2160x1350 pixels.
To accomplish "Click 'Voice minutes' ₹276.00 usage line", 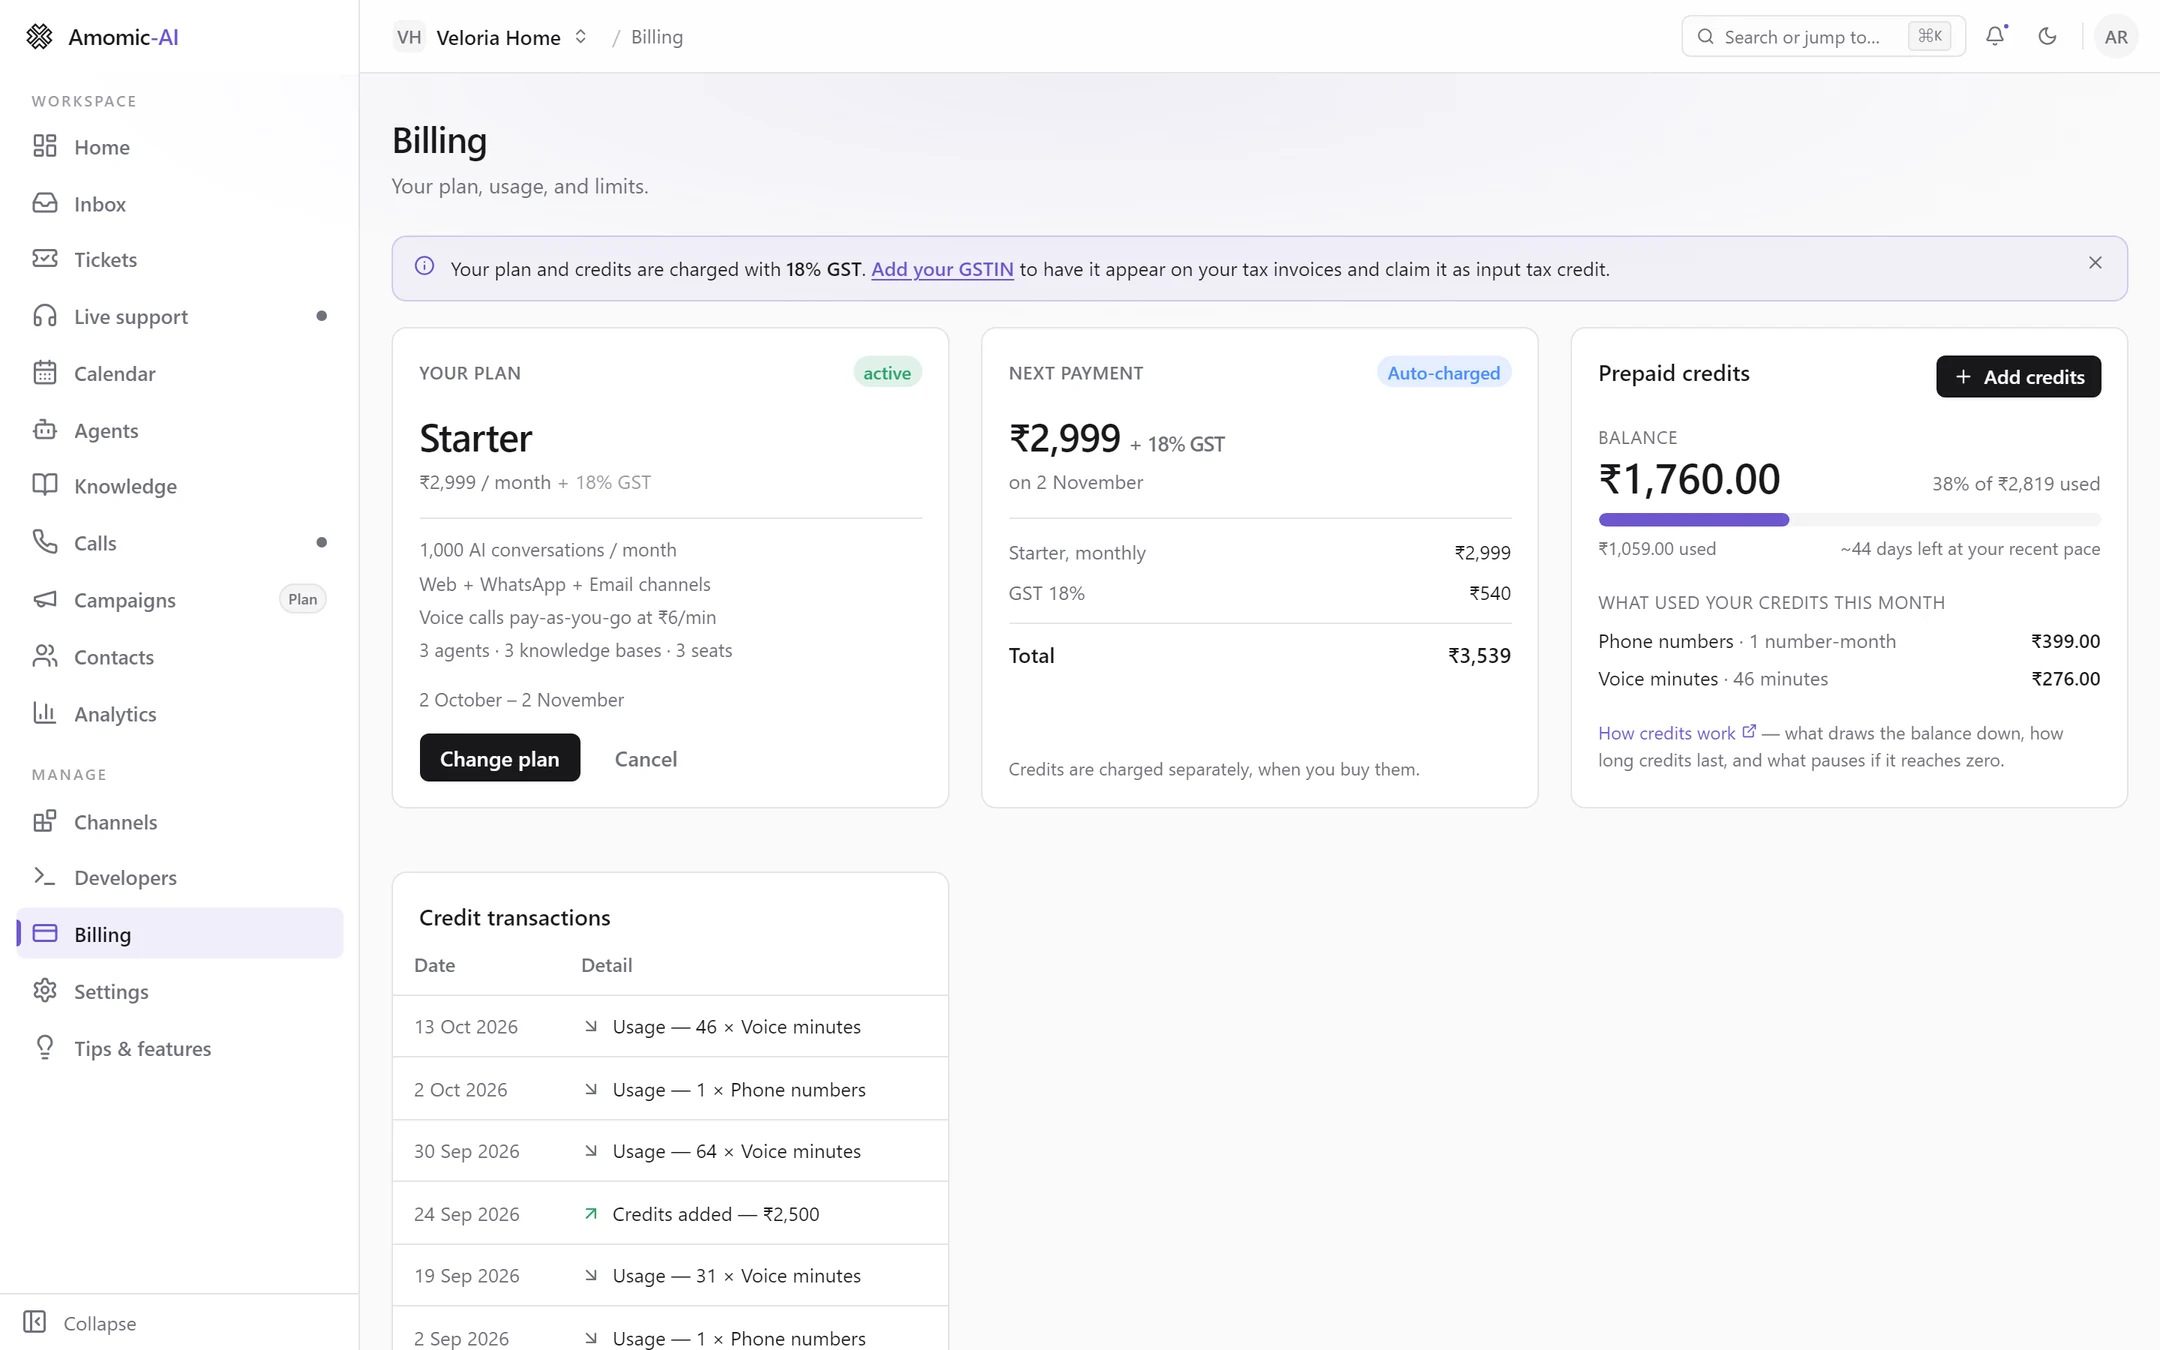I will click(x=1849, y=679).
